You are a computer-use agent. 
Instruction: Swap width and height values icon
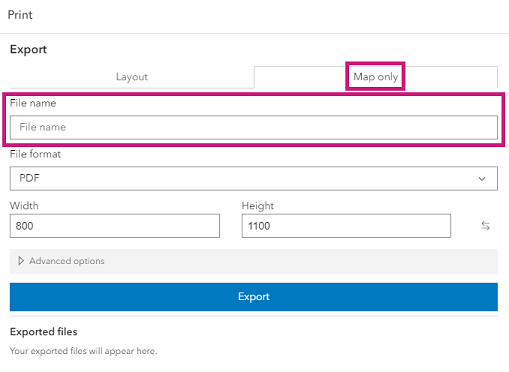pos(485,226)
